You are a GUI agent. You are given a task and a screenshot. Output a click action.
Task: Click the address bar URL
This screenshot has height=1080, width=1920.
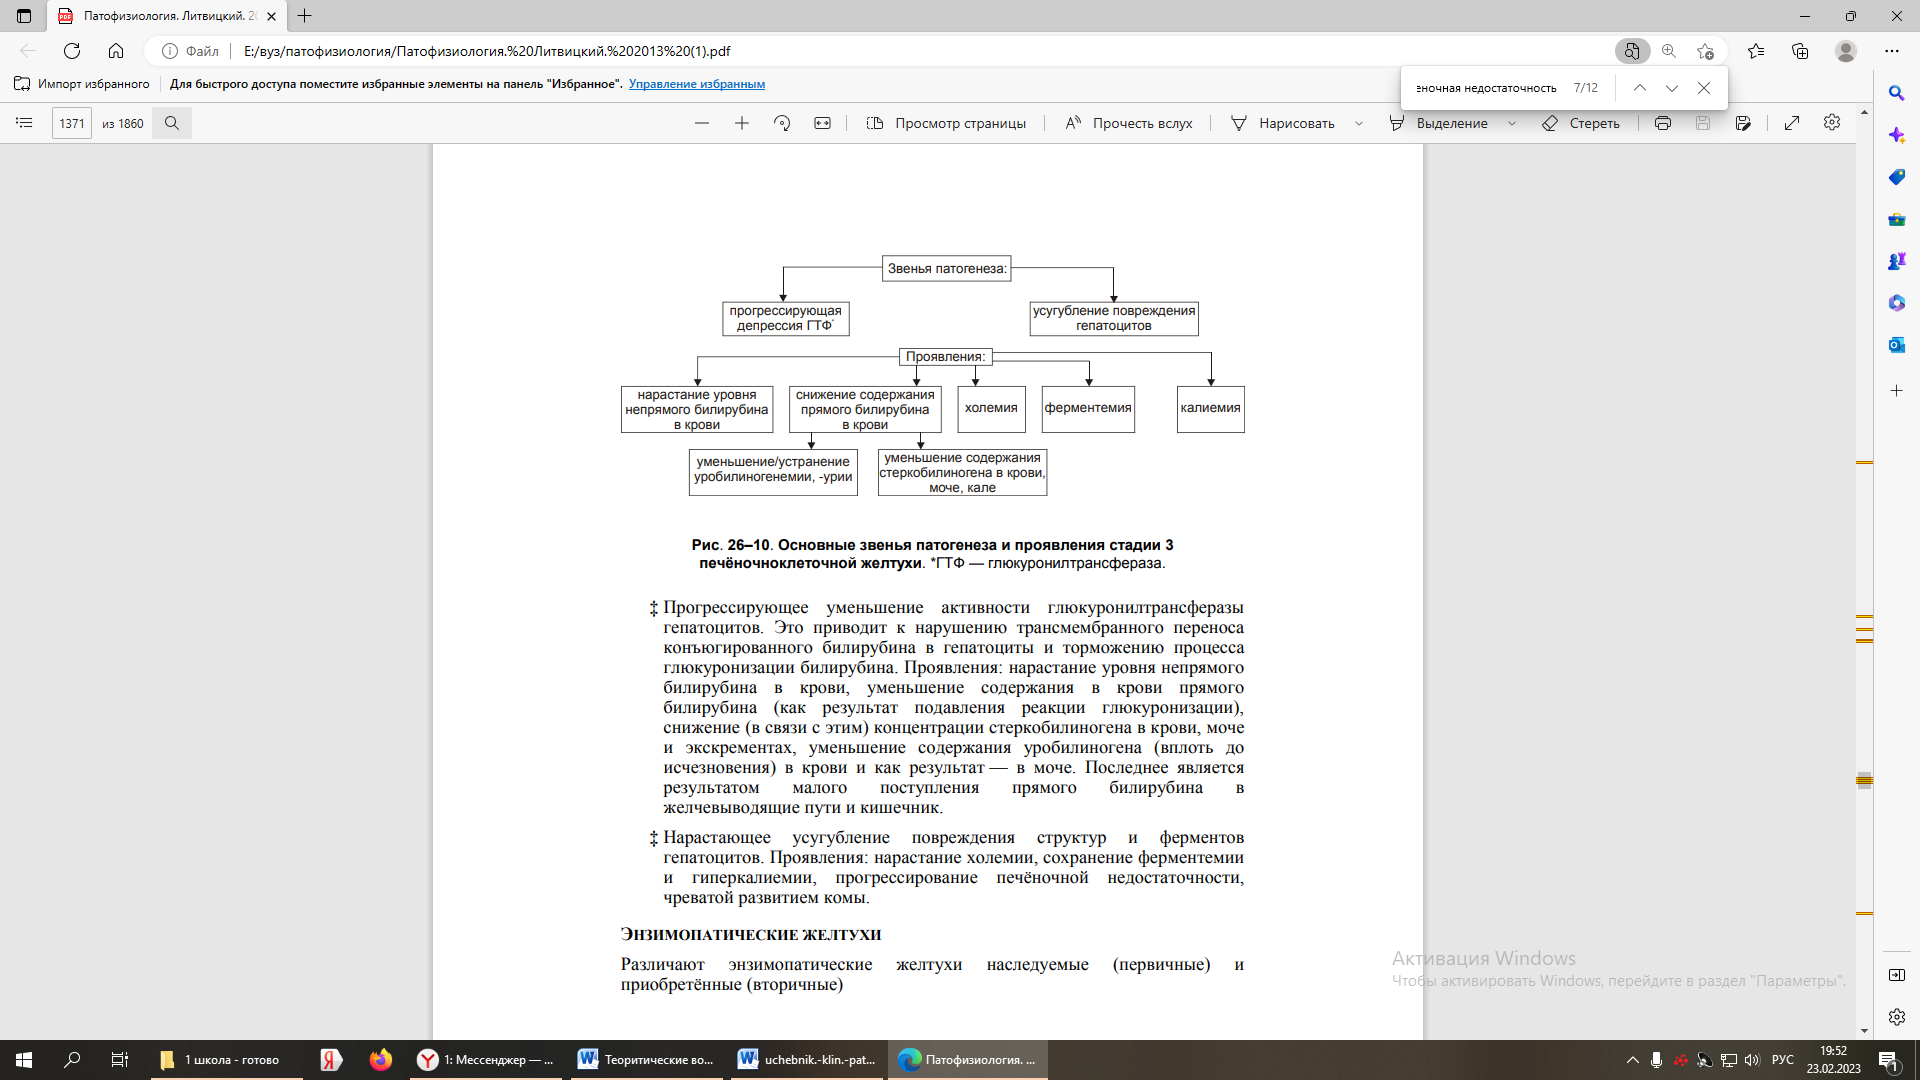tap(487, 51)
